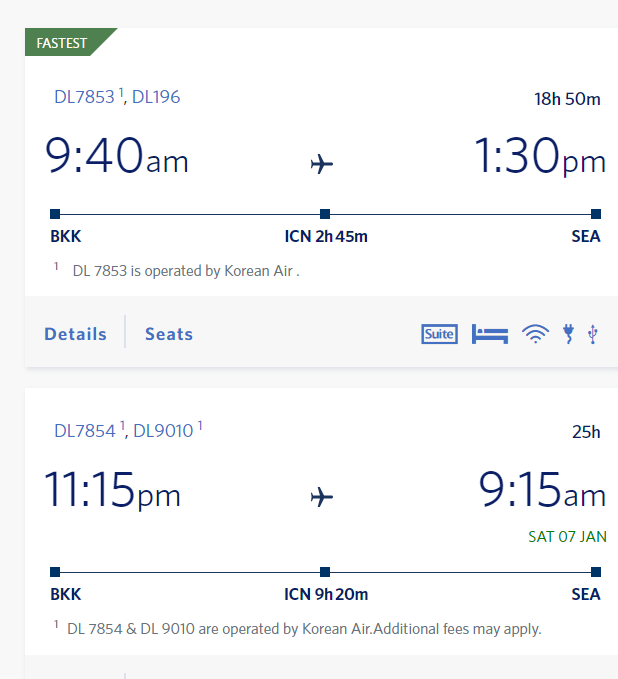The image size is (618, 679).
Task: Open flight number DL7854 link
Action: 85,431
